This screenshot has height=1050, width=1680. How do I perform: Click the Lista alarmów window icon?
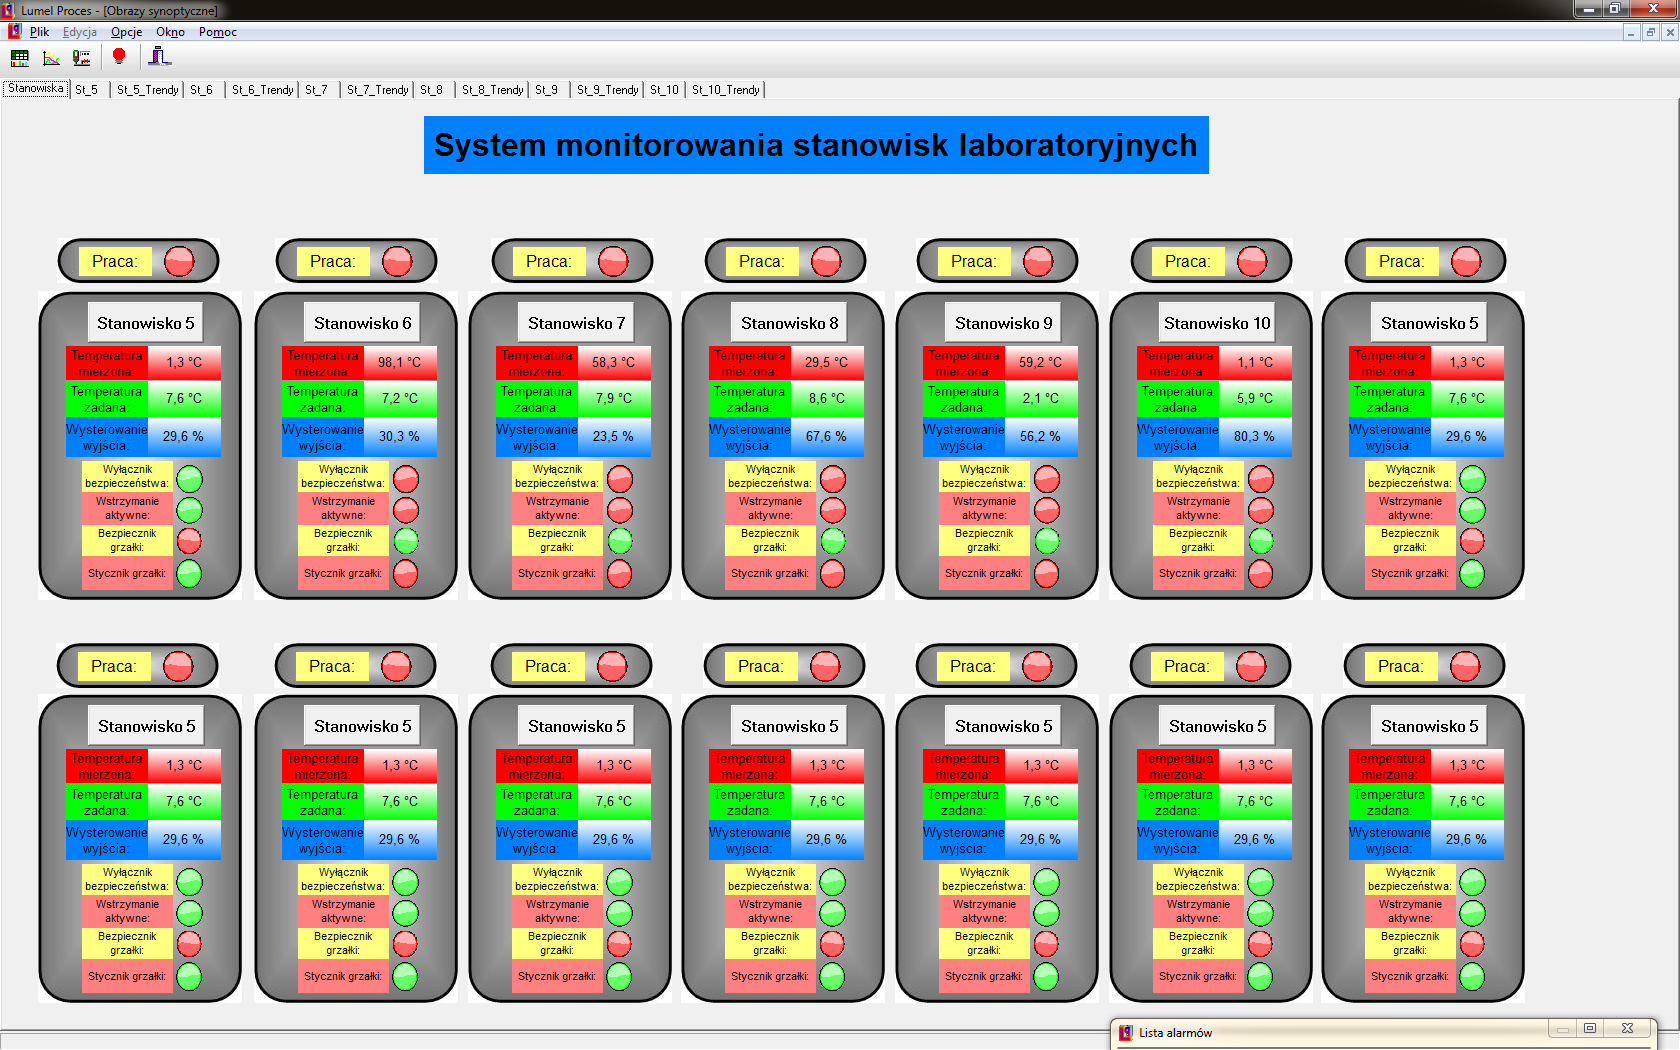[x=1126, y=1033]
